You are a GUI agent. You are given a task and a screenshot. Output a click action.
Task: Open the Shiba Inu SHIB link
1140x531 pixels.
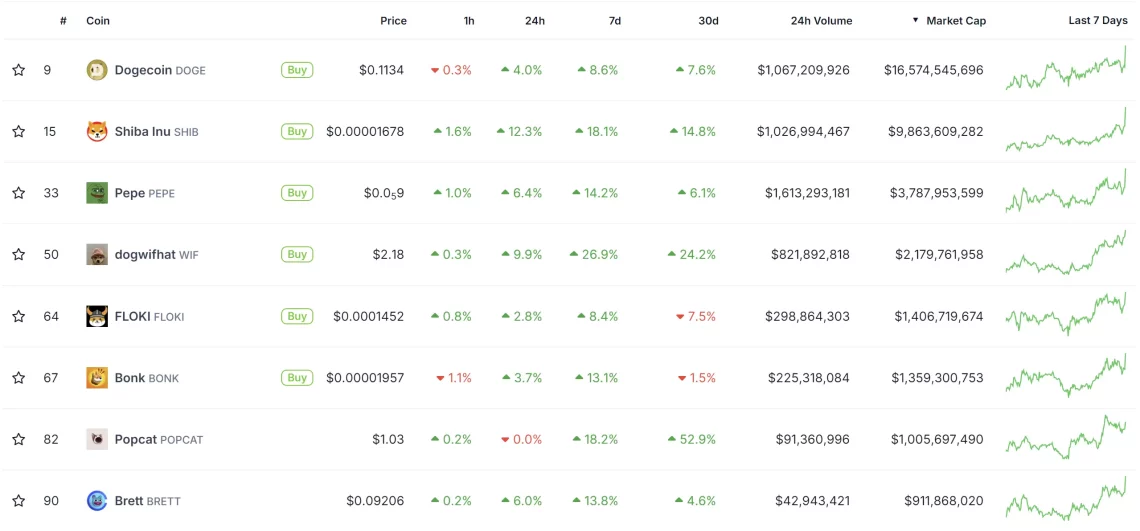[156, 132]
